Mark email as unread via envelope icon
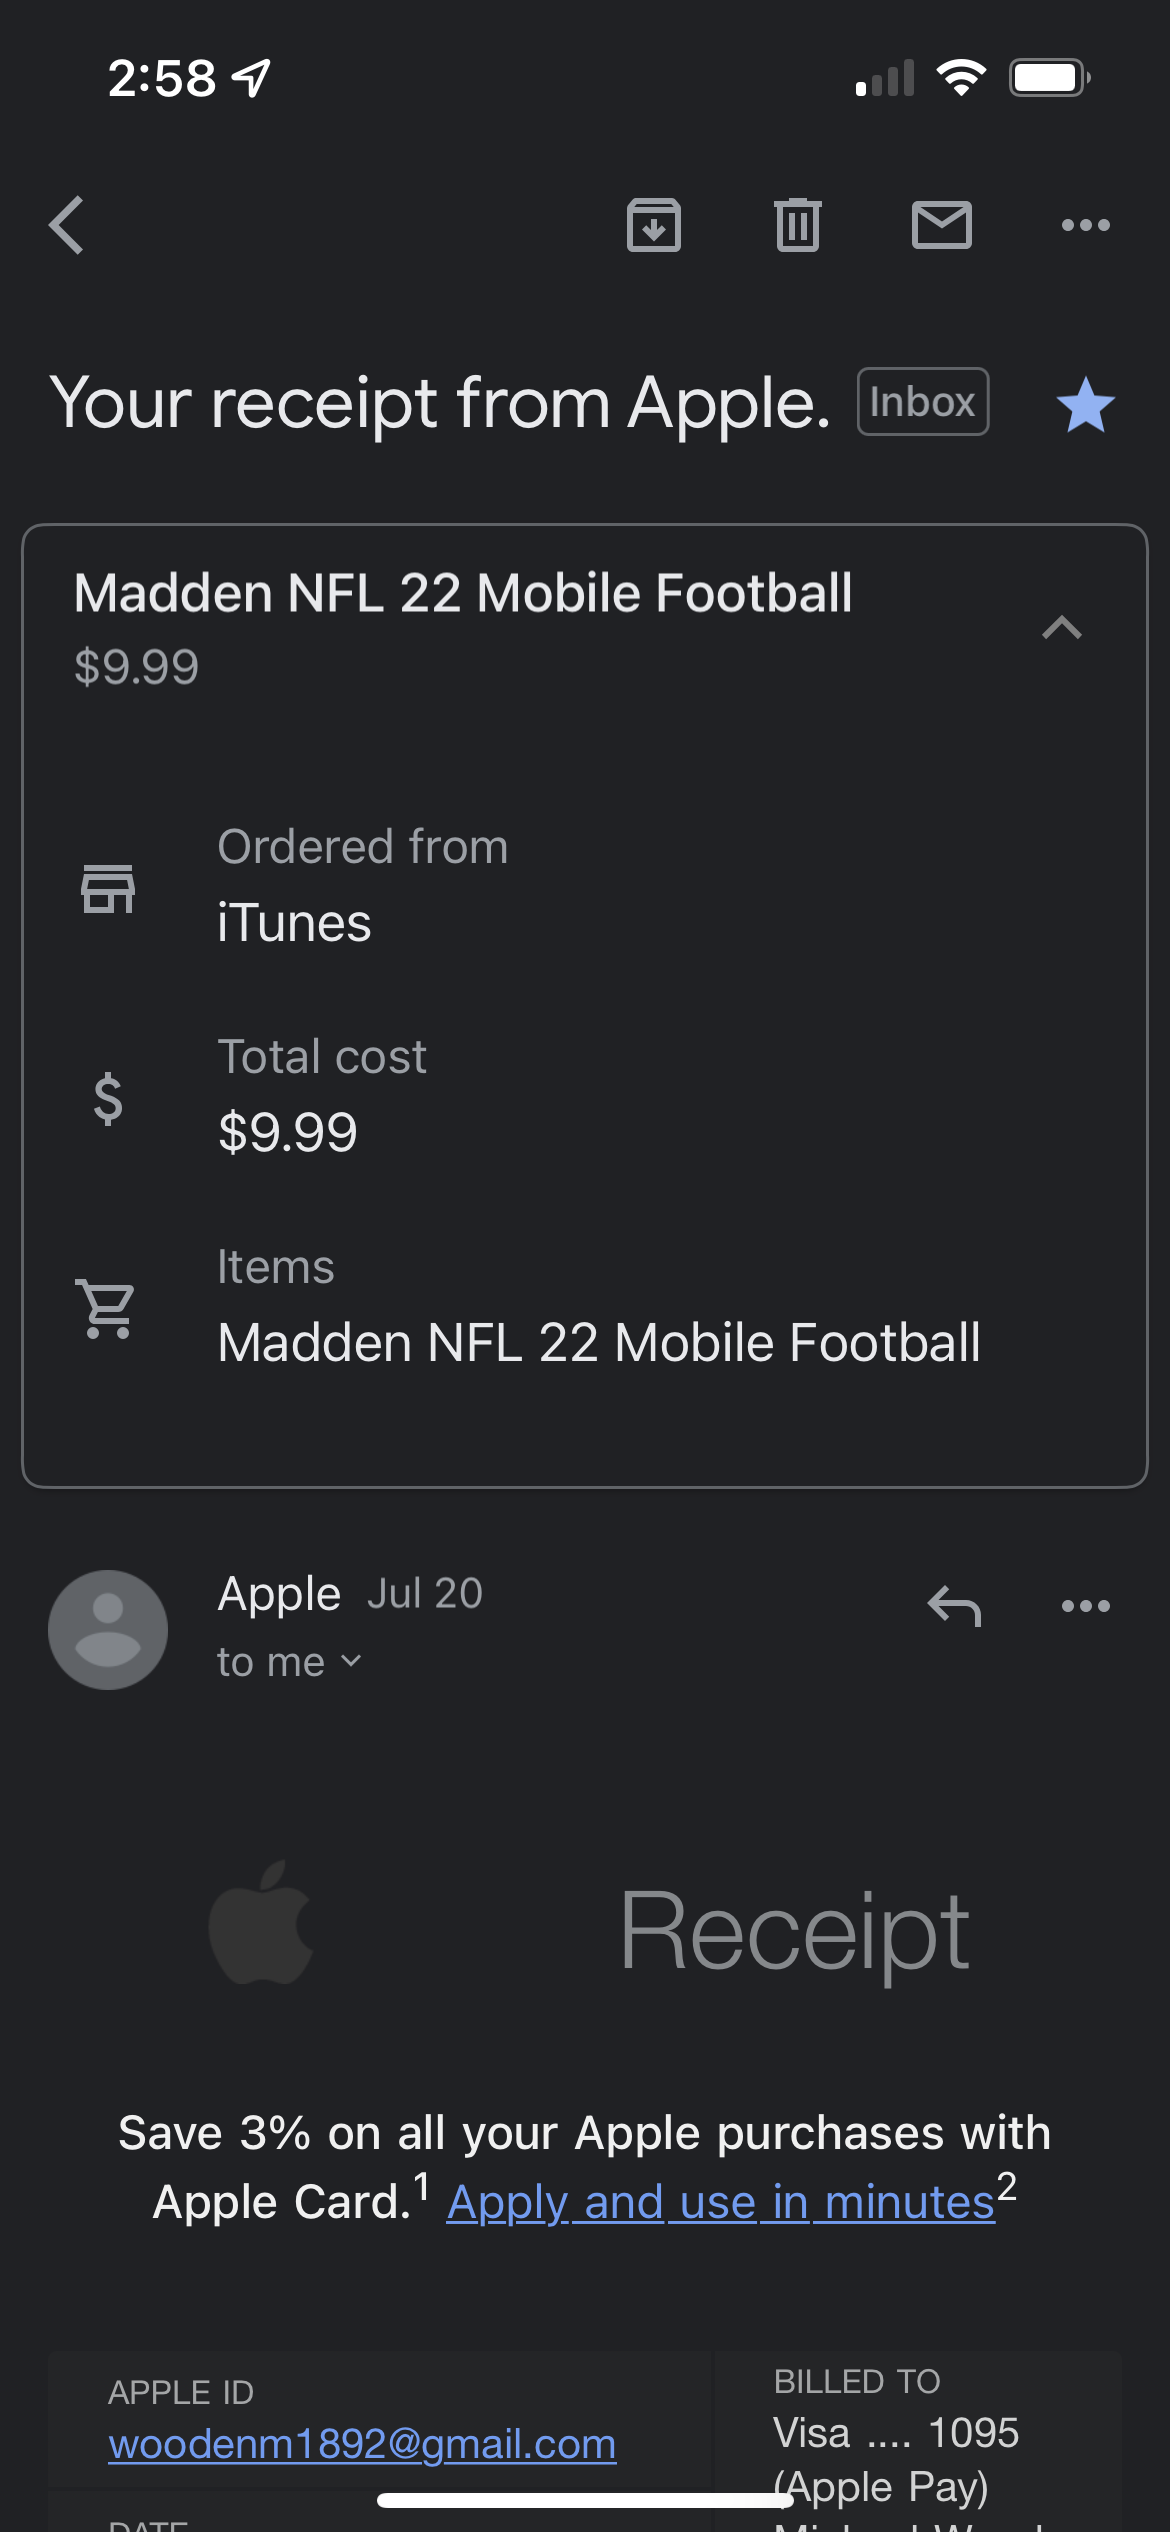Screen dimensions: 1170x2532 coord(941,225)
